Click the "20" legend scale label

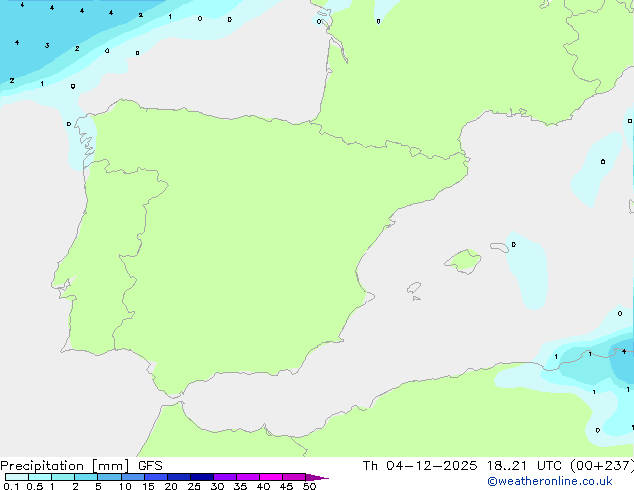click(x=171, y=486)
